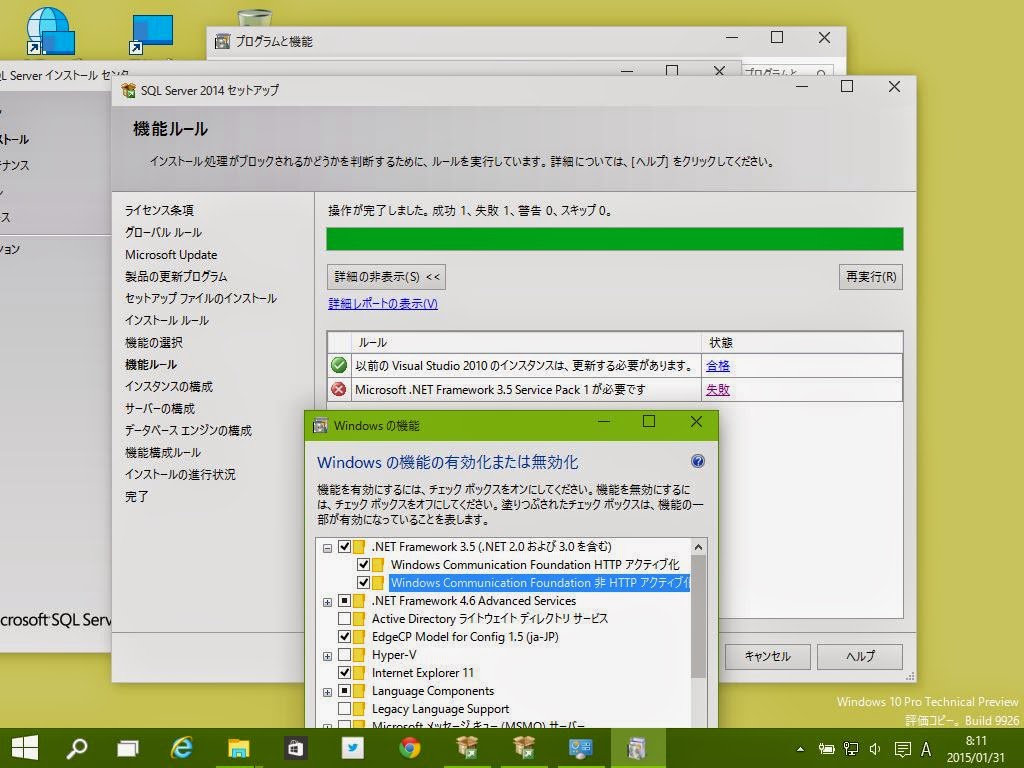Check Active Directory ライトウェイト checkbox
This screenshot has width=1024, height=768.
point(344,618)
